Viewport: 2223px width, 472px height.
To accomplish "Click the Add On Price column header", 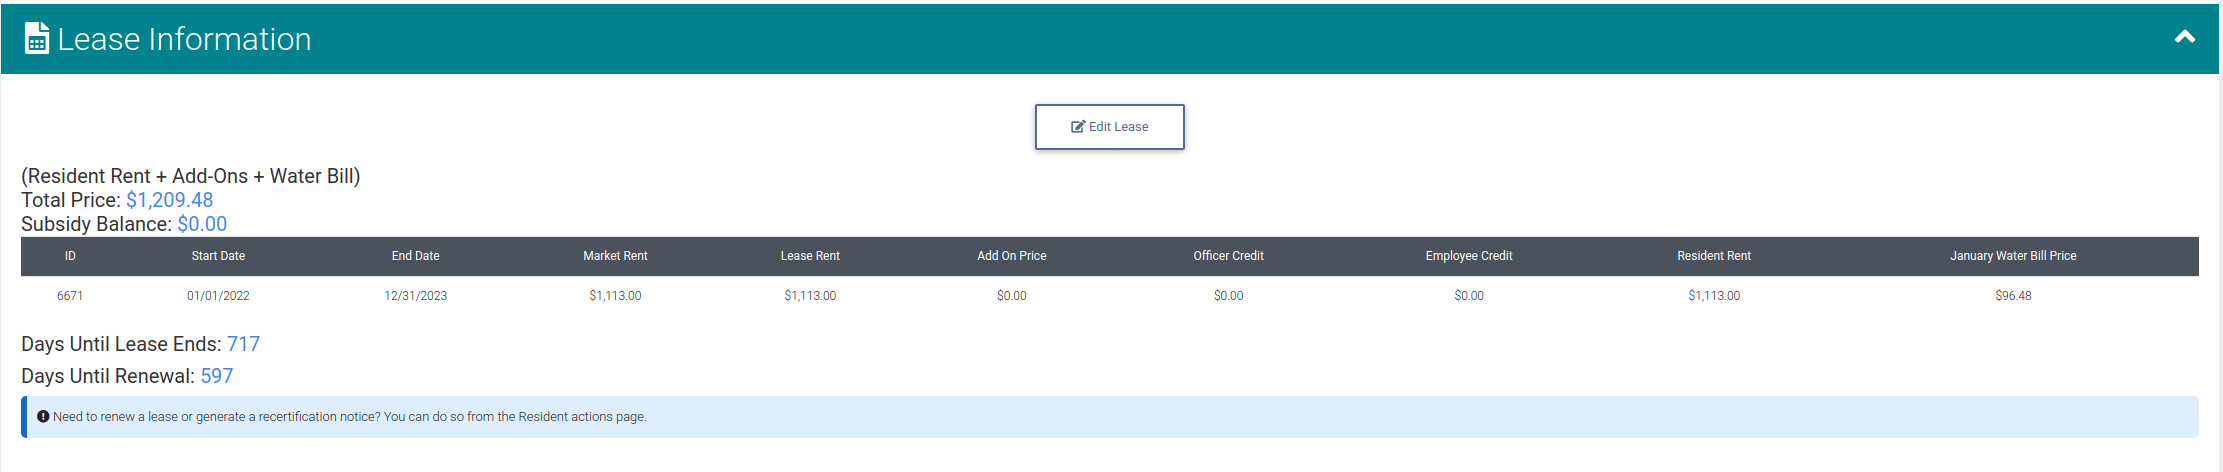I will click(1012, 256).
